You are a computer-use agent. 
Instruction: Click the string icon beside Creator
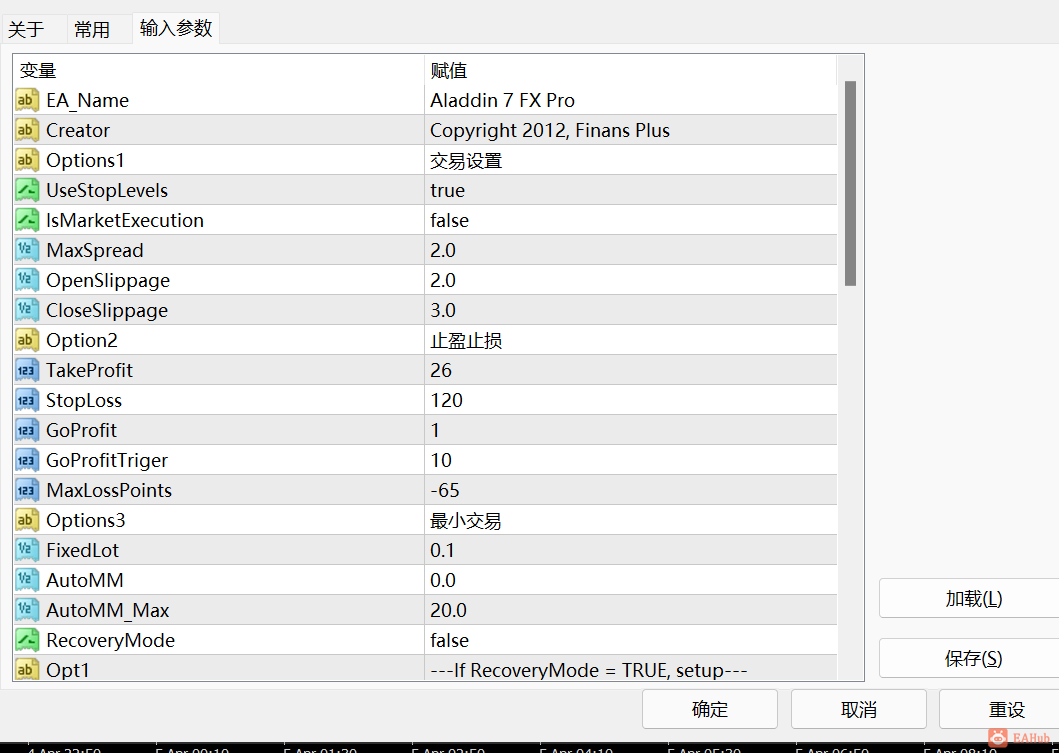click(27, 130)
